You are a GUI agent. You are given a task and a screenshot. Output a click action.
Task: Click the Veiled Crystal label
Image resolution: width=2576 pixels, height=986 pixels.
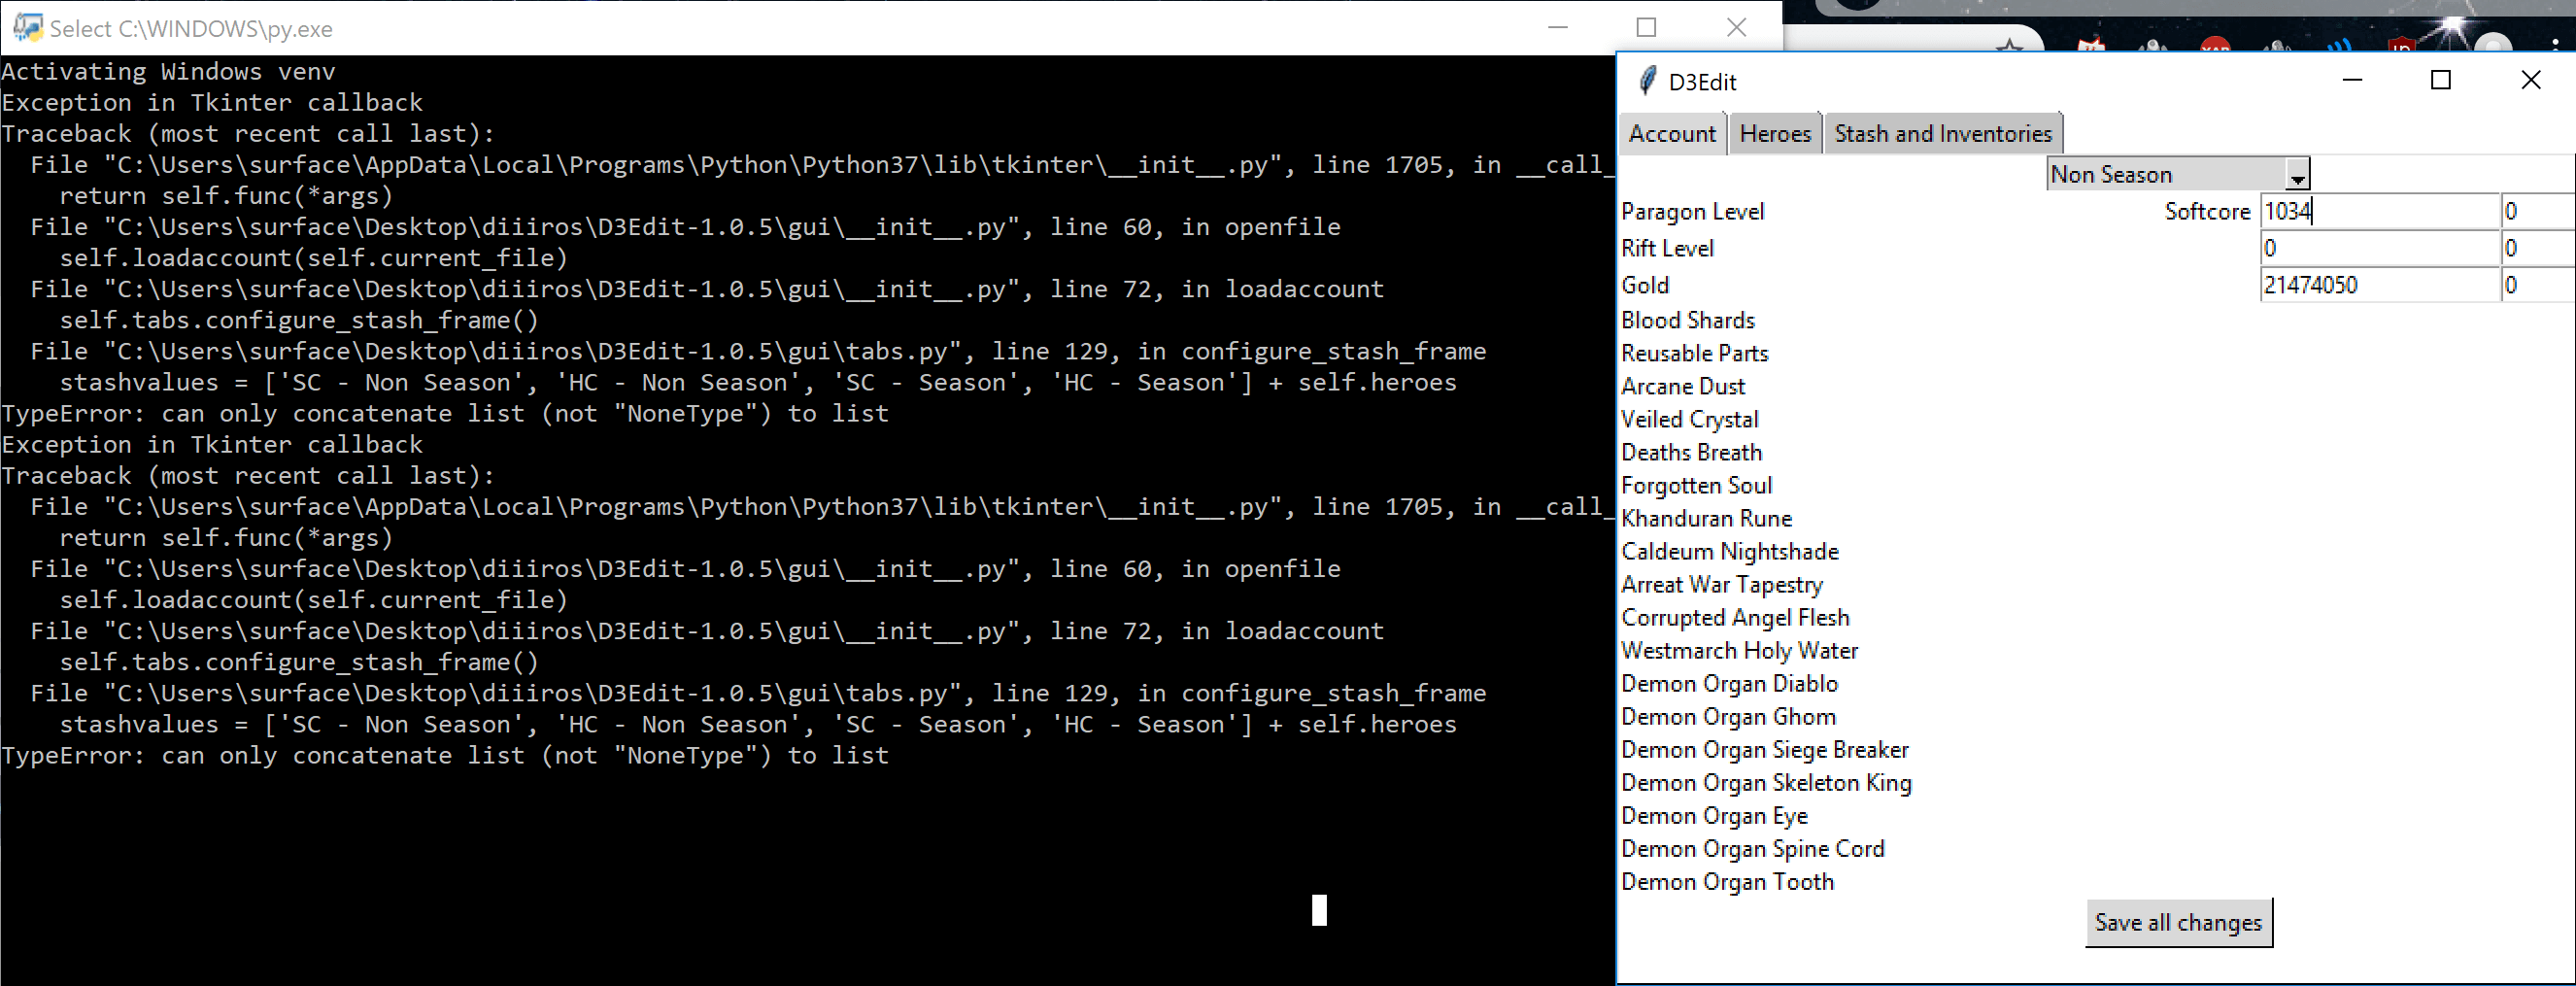(1690, 419)
